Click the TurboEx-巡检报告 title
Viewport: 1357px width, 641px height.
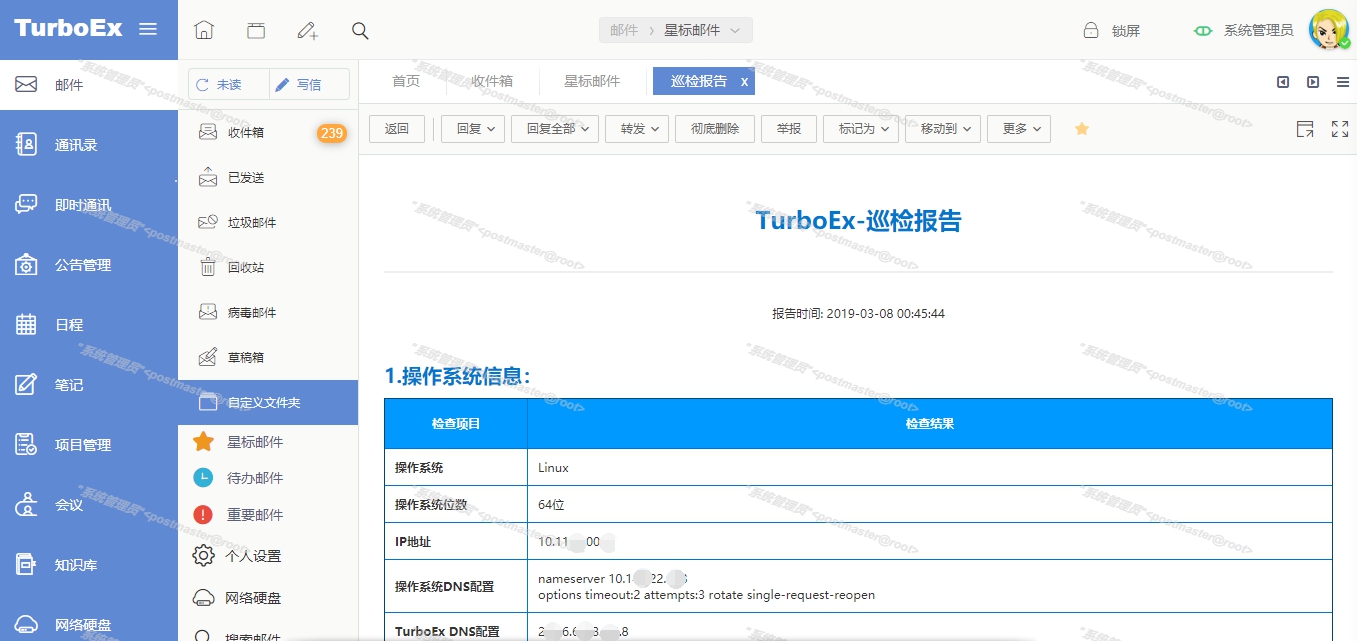pyautogui.click(x=858, y=220)
